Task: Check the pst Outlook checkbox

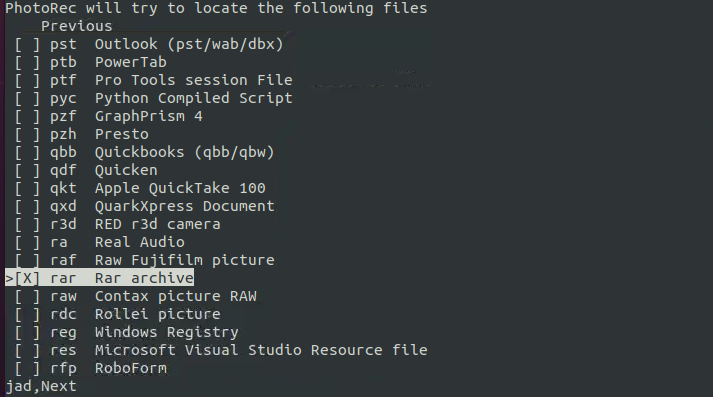Action: [x=27, y=44]
